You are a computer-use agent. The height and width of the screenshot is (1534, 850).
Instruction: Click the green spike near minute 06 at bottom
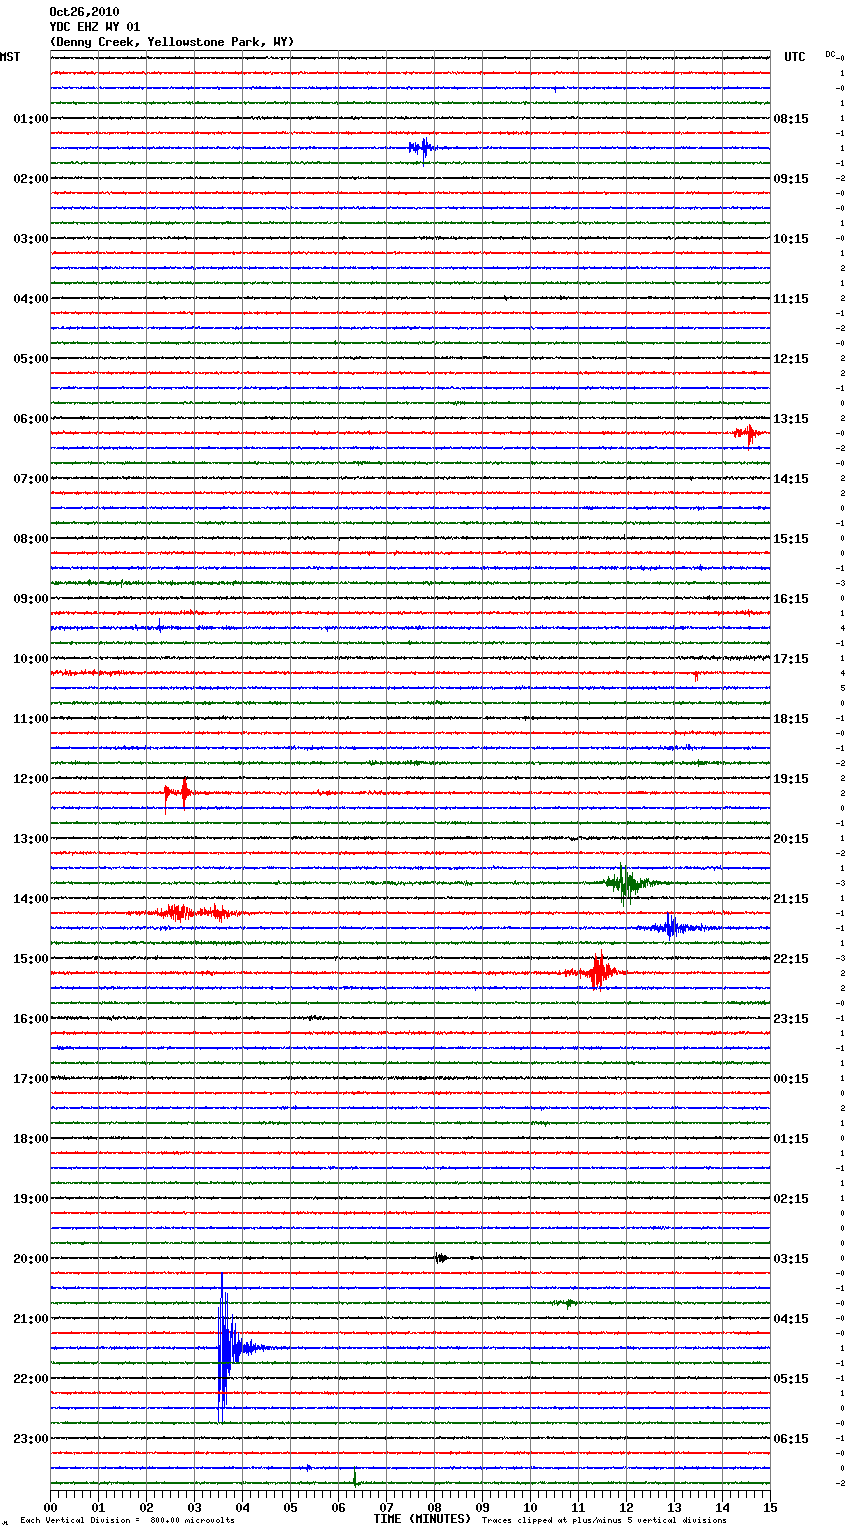354,1478
